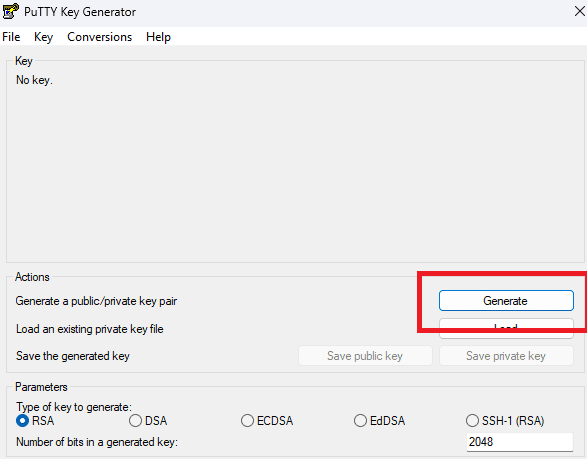Click 'Generate a public/private key pair' label
This screenshot has width=587, height=459.
[96, 301]
